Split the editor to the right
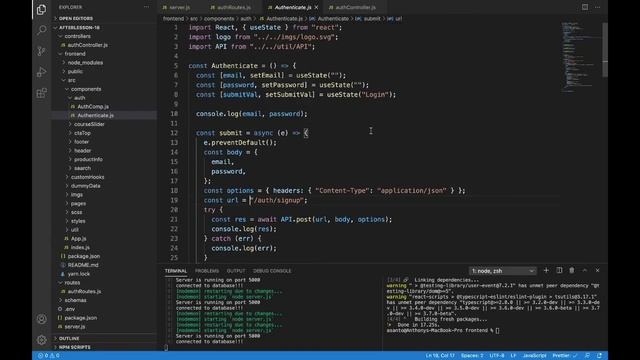 tap(585, 7)
